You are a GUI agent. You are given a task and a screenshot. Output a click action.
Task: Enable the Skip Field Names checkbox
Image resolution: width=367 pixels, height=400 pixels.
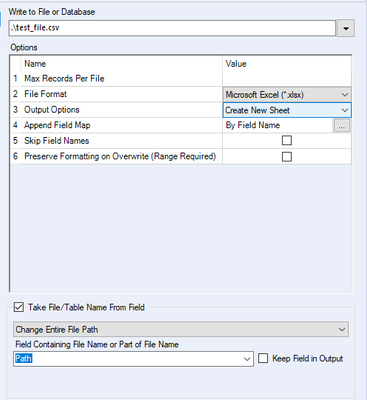point(287,140)
